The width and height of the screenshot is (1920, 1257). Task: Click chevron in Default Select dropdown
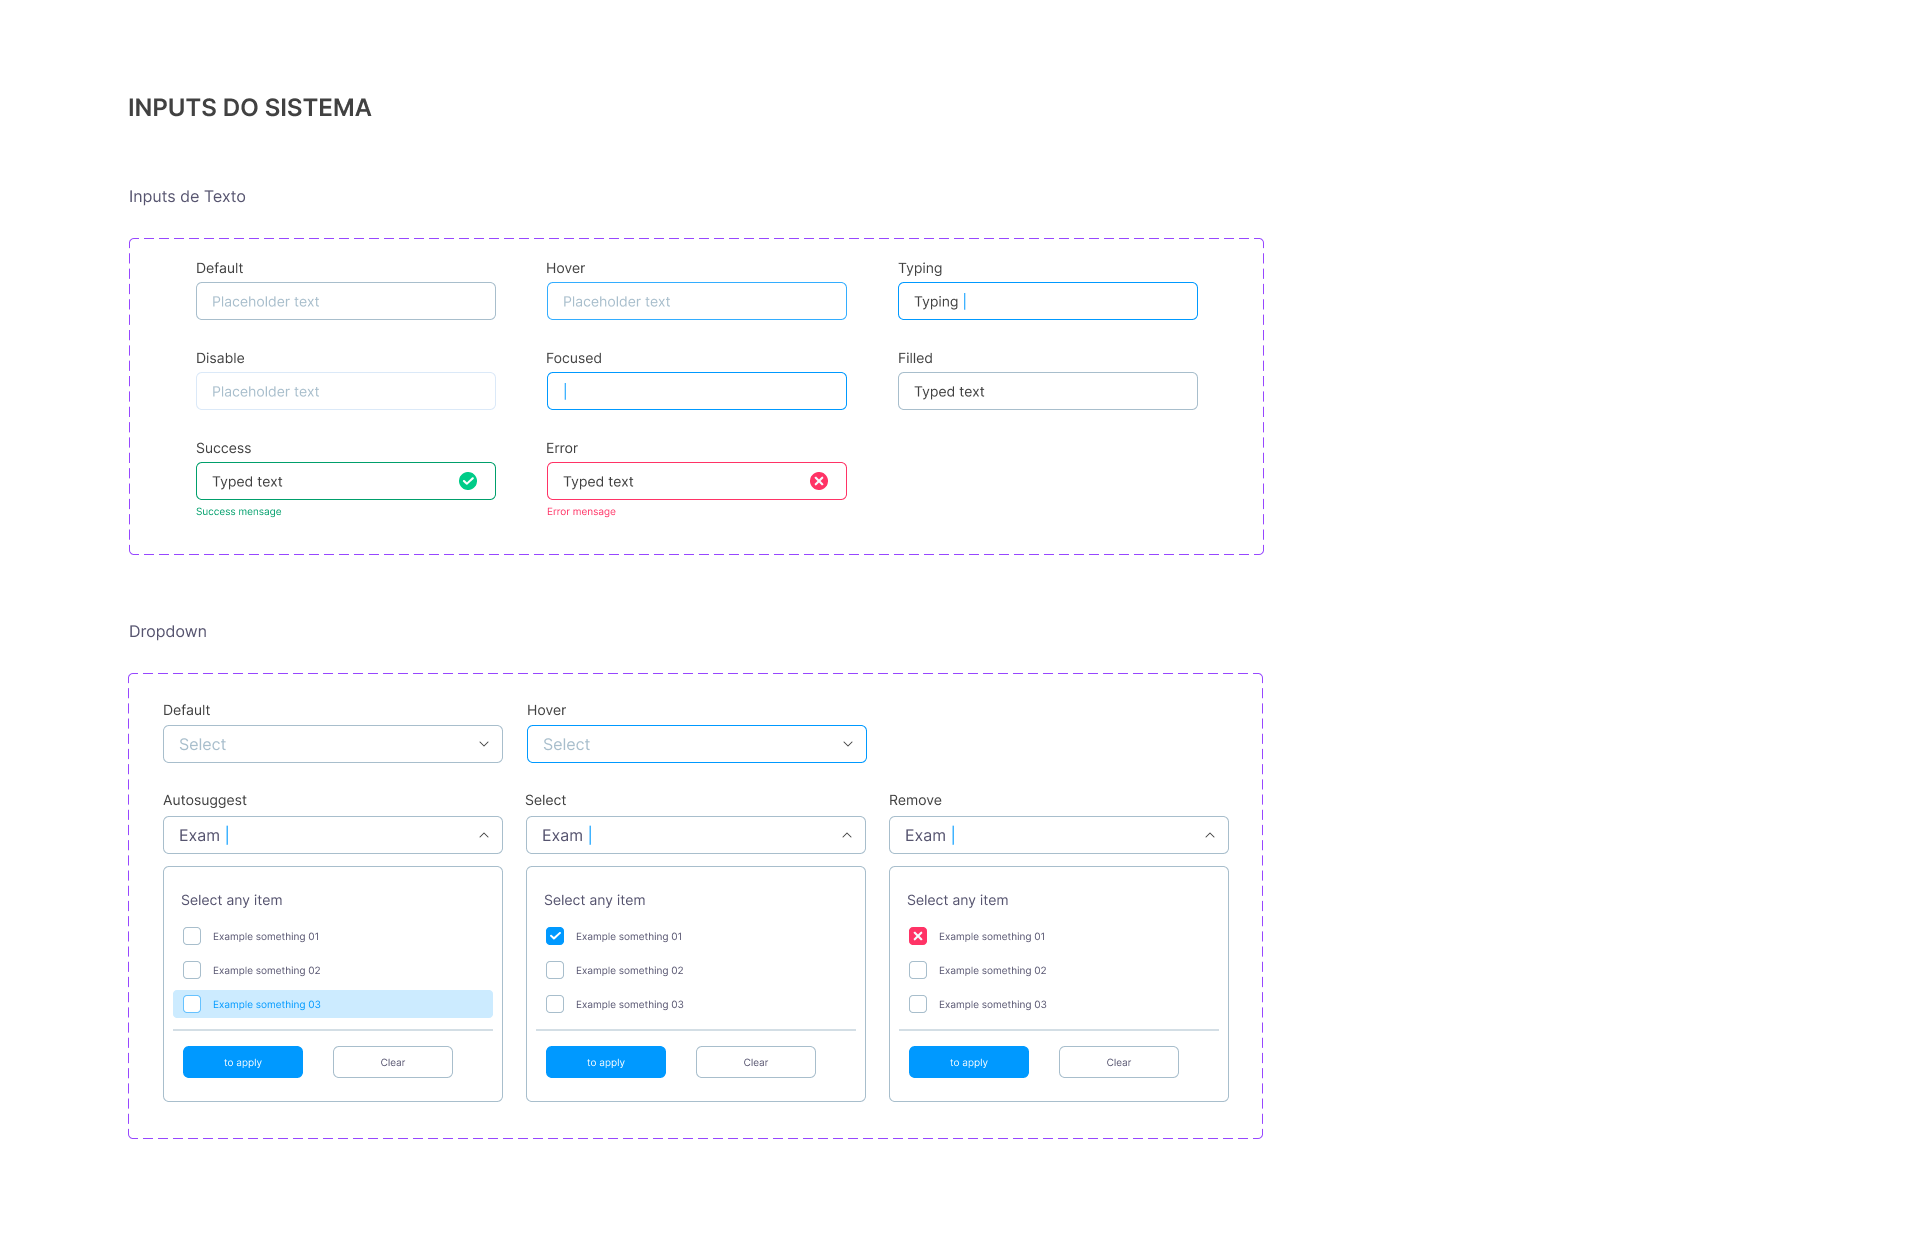click(x=484, y=744)
